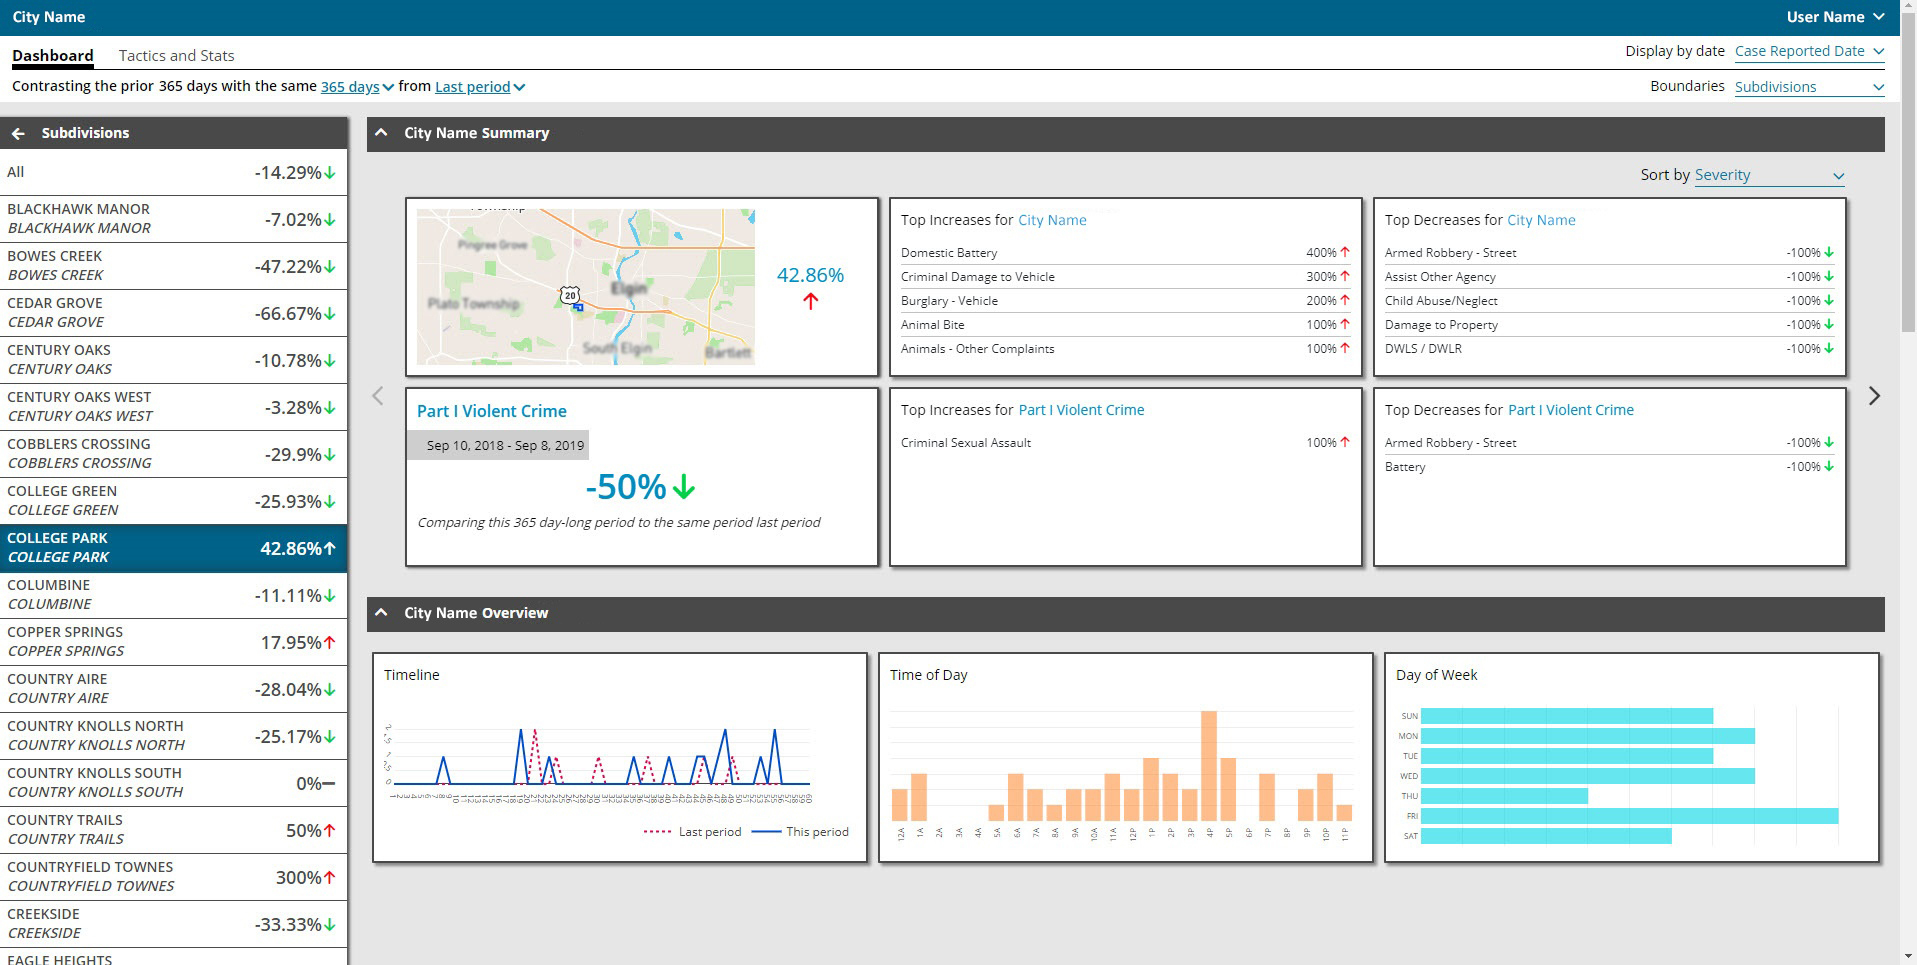This screenshot has height=965, width=1917.
Task: Click the back arrow in the Subdivisions panel
Action: [x=18, y=132]
